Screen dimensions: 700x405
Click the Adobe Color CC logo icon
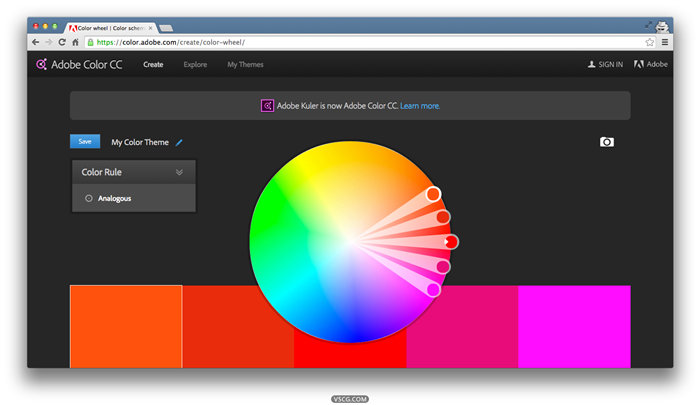click(42, 64)
